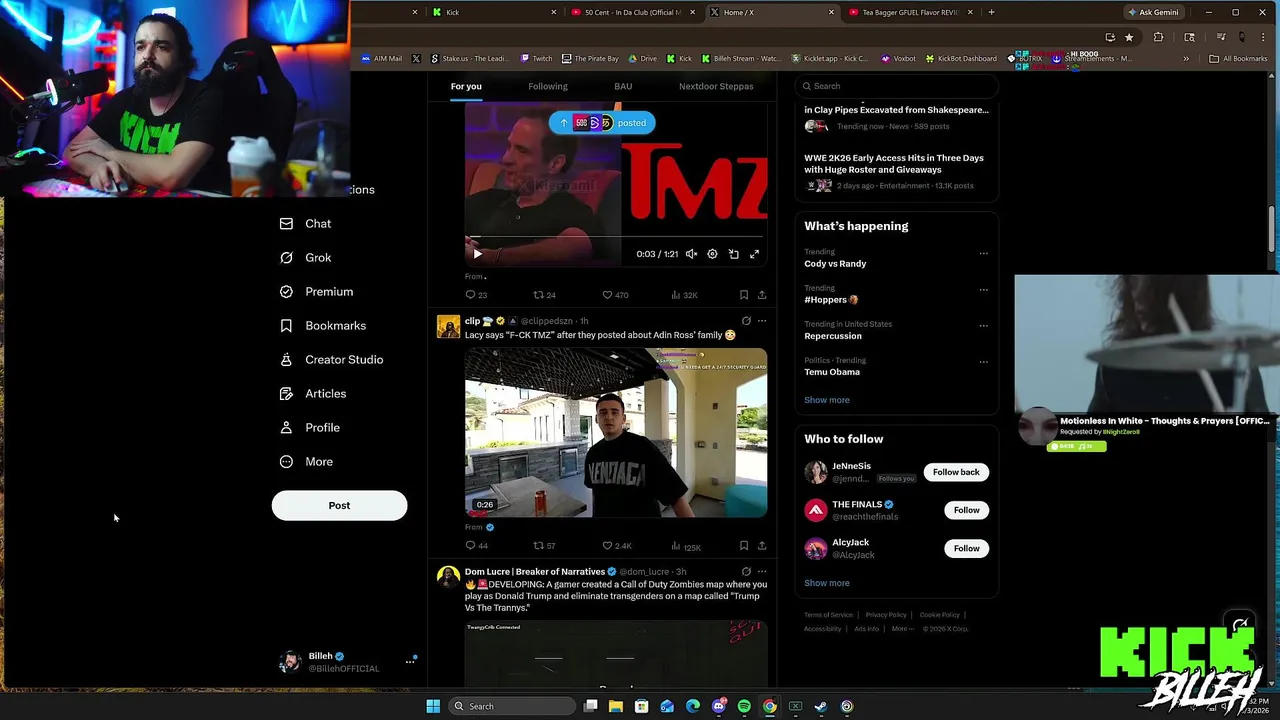Open WWE 2K26 Early Access trend
The height and width of the screenshot is (720, 1280).
point(896,171)
